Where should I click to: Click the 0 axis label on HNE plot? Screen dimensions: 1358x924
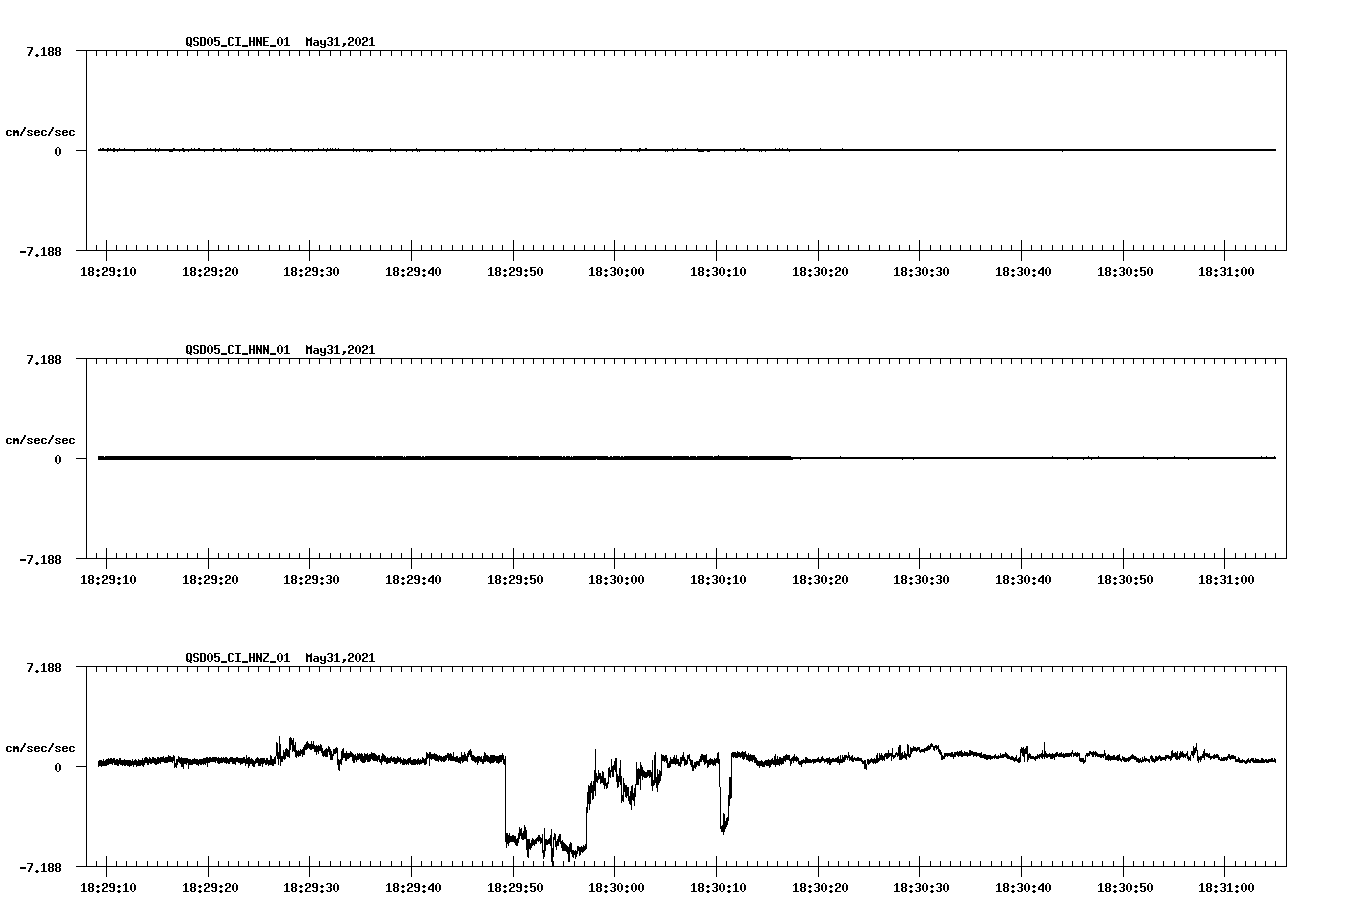(58, 152)
